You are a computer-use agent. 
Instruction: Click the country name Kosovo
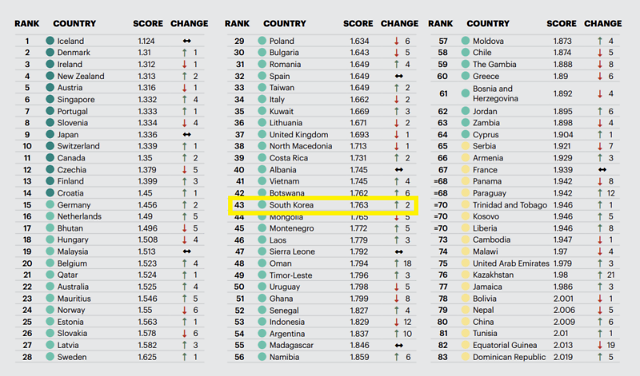[486, 216]
